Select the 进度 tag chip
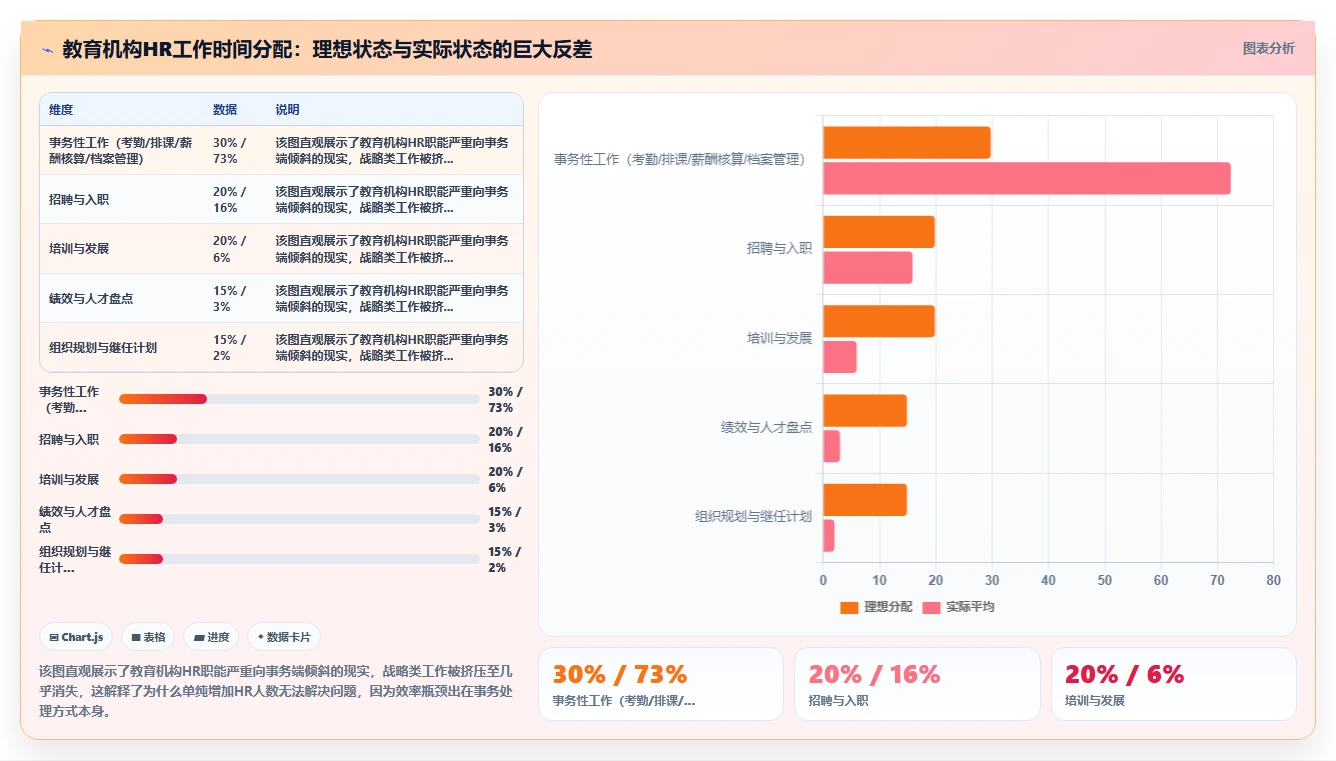 [x=211, y=637]
